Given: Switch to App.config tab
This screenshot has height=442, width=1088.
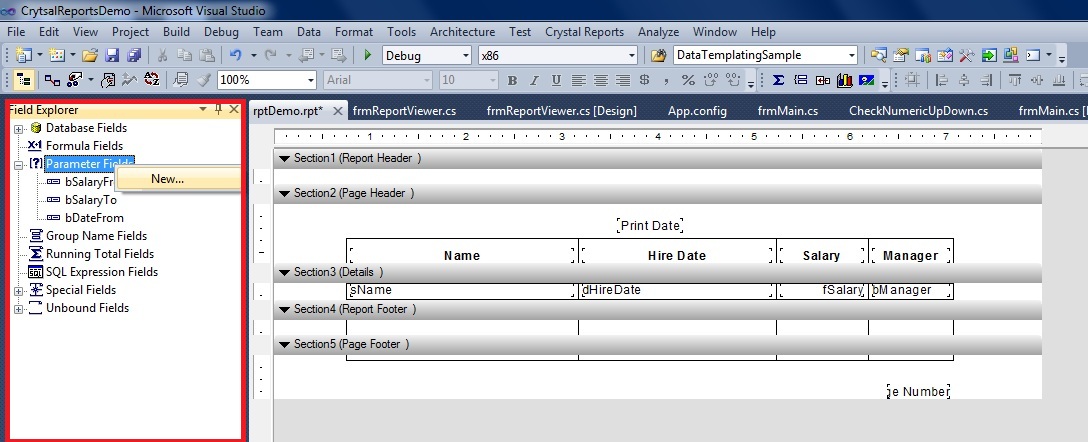Looking at the screenshot, I should click(x=697, y=111).
